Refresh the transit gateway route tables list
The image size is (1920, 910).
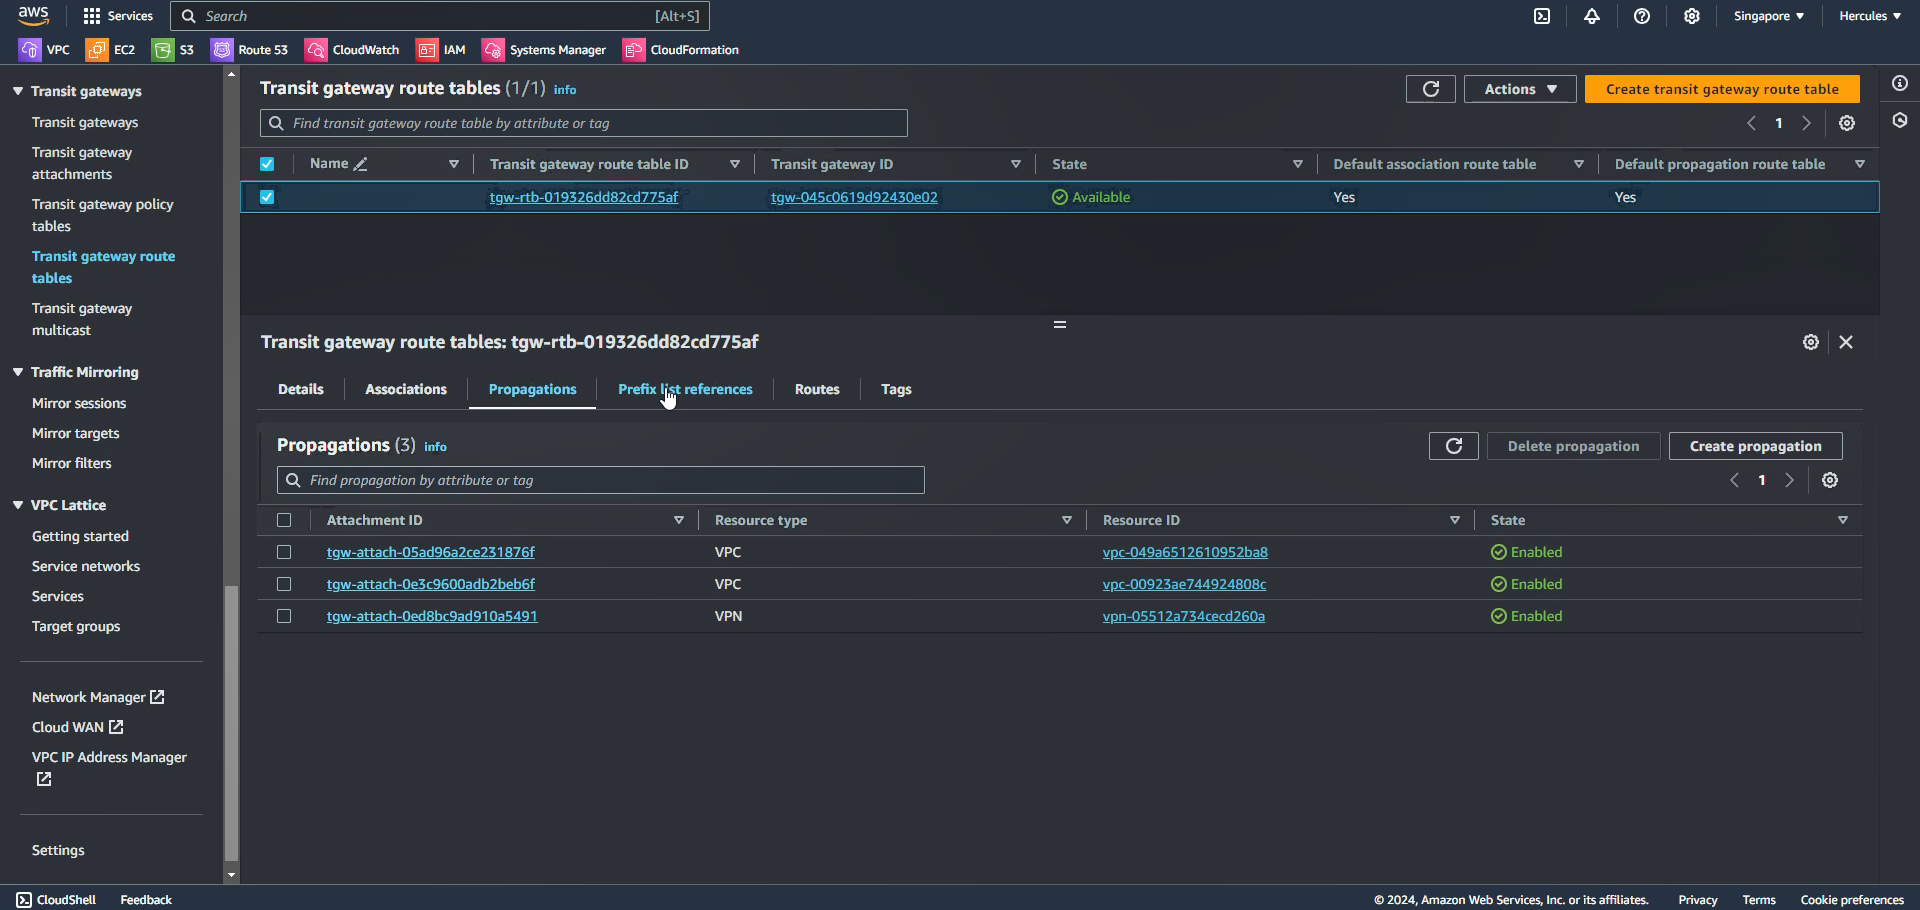[1431, 89]
